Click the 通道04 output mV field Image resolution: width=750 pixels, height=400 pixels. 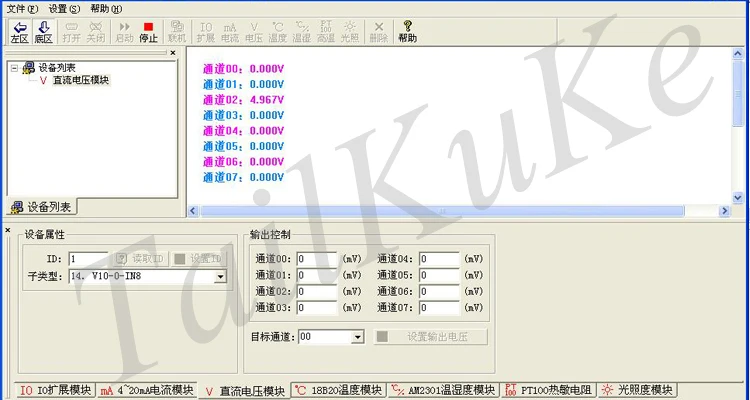[440, 259]
